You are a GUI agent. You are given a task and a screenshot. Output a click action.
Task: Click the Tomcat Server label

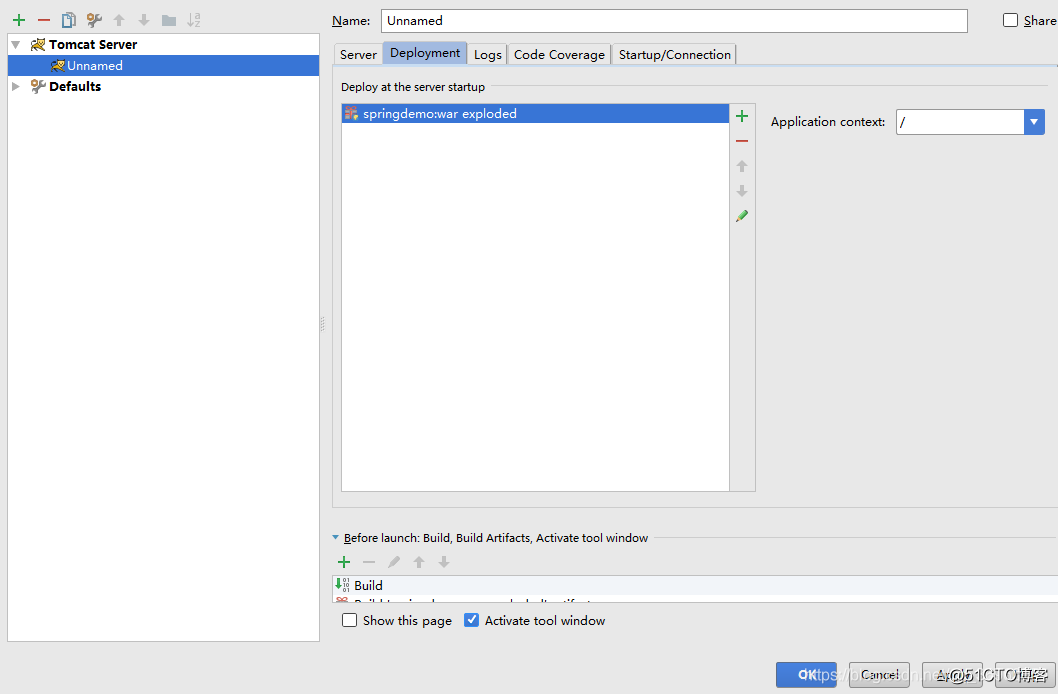[x=93, y=45]
